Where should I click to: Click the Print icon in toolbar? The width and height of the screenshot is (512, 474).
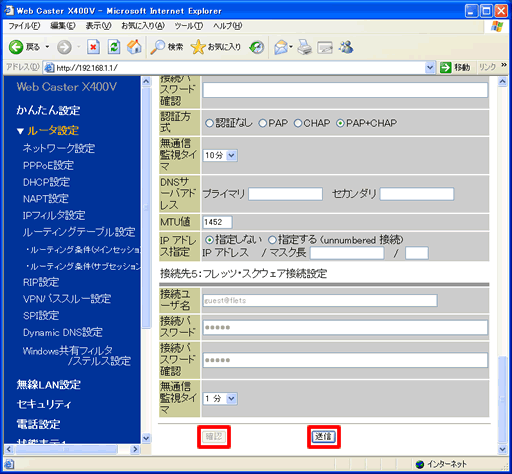[304, 47]
